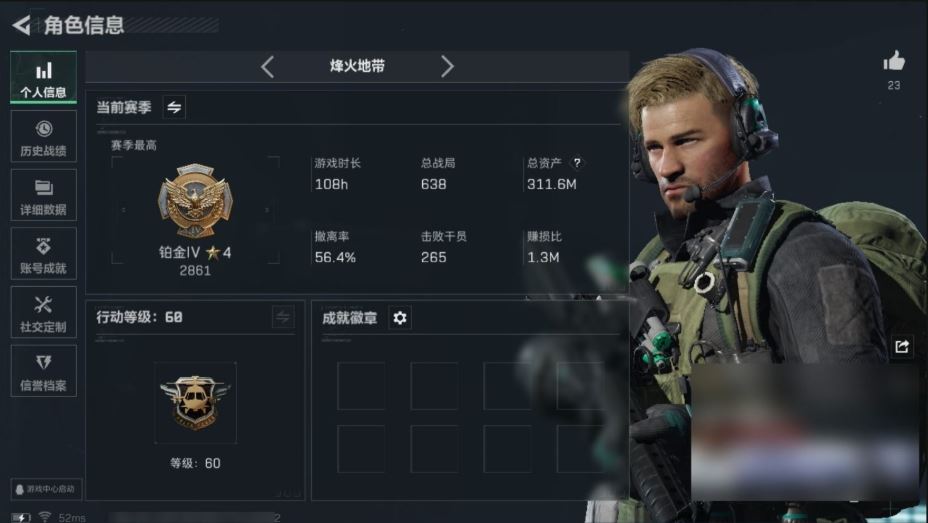Viewport: 928px width, 523px height.
Task: Select the 详细数据 folder icon
Action: (x=43, y=188)
